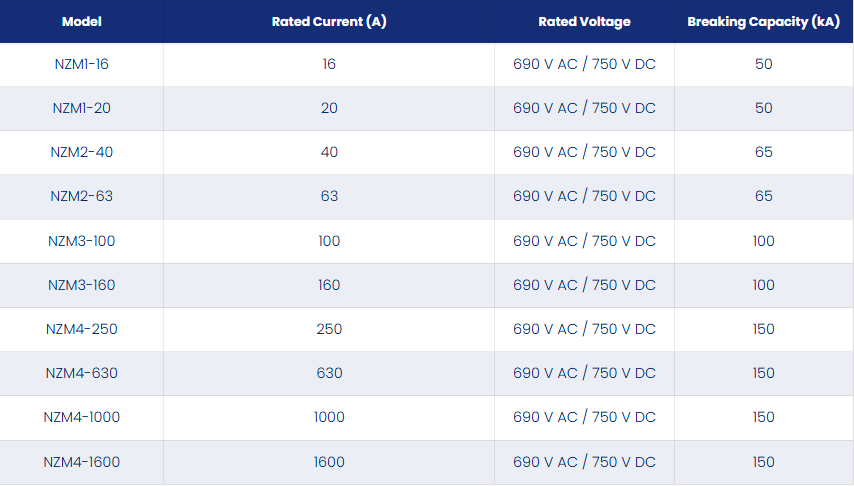Viewport: 854px width, 486px height.
Task: Click the Rated Current (A) column header
Action: (329, 22)
